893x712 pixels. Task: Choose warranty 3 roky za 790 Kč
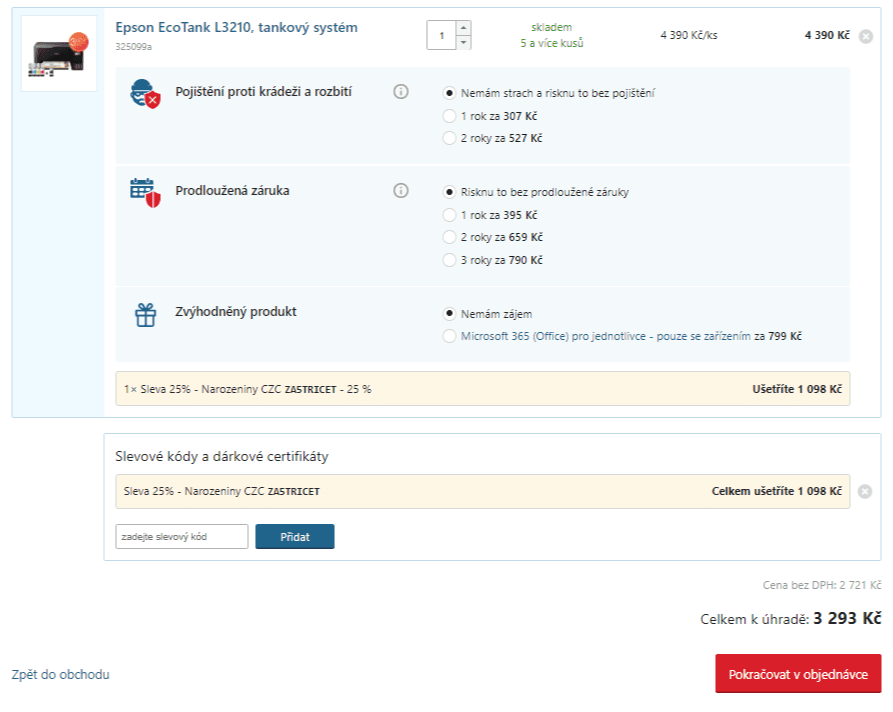pos(449,260)
